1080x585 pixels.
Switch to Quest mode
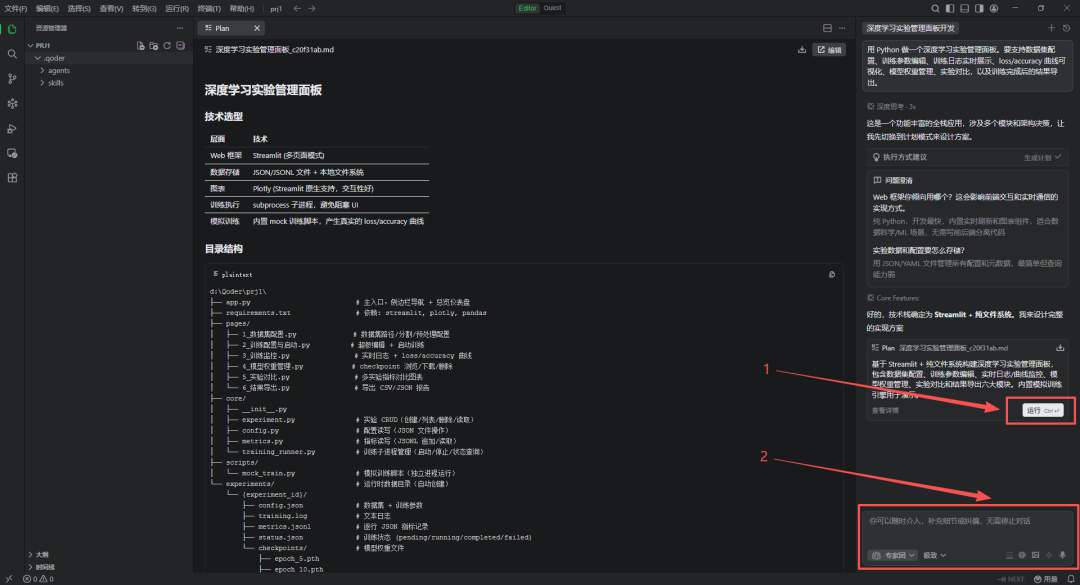552,8
